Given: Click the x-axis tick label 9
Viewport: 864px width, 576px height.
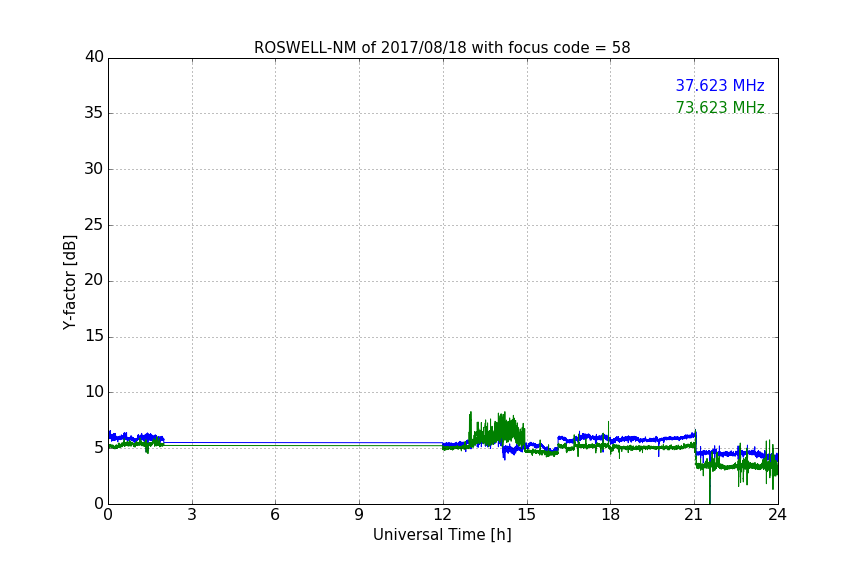Looking at the screenshot, I should (x=359, y=515).
